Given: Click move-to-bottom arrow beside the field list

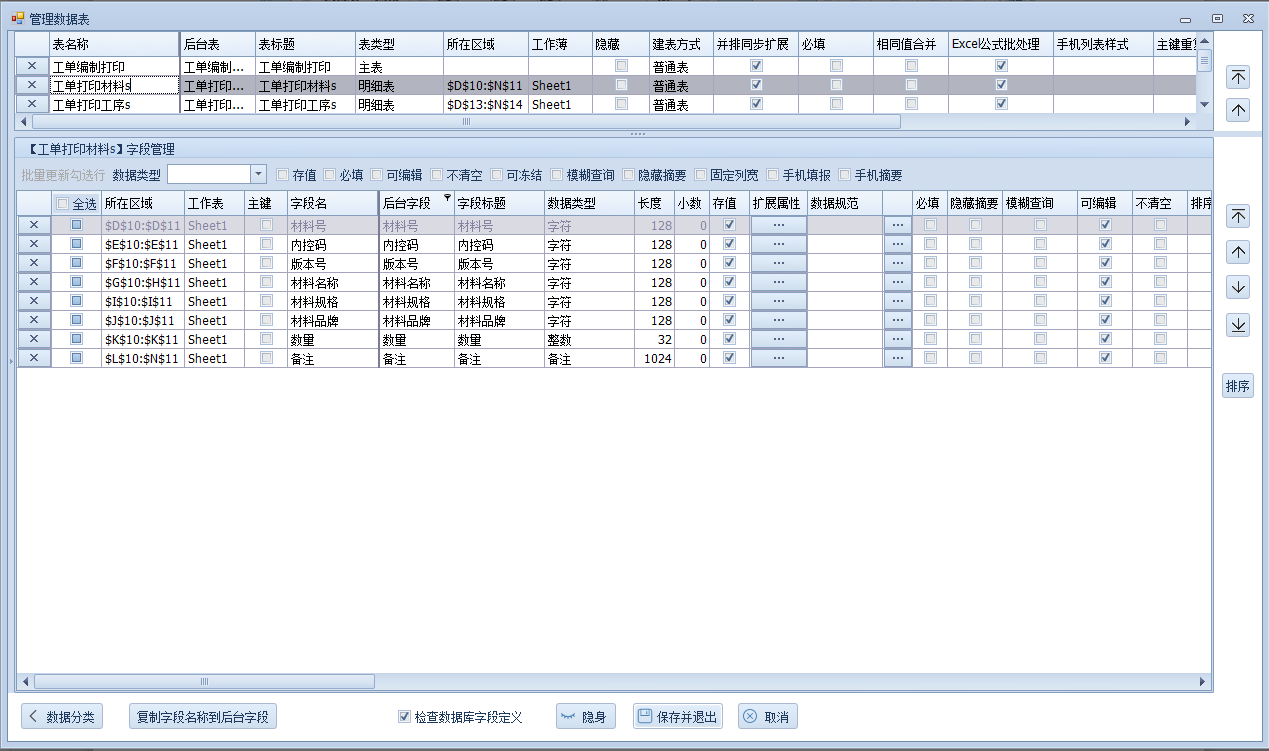Looking at the screenshot, I should pyautogui.click(x=1238, y=325).
